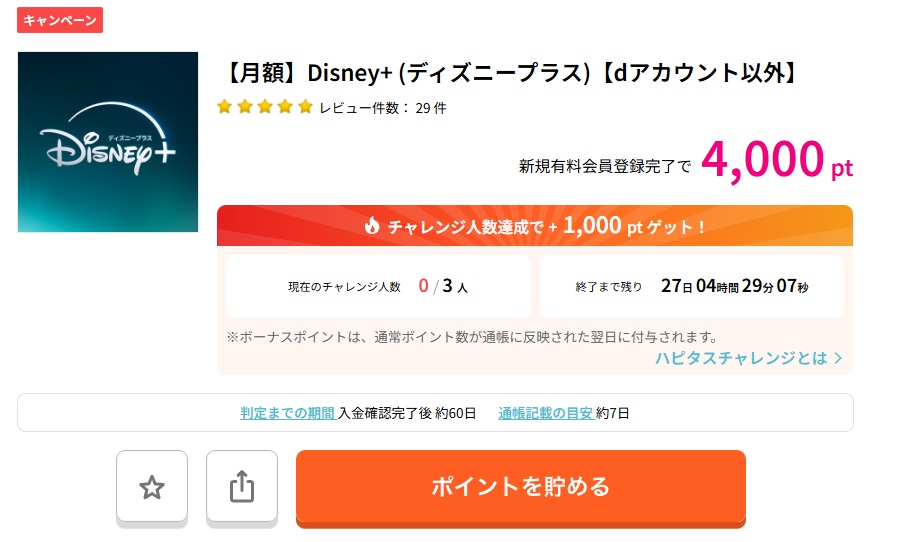Click the チャレンジ人数達成で +1,000 pt banner
Screen dimensions: 906x542
[x=535, y=226]
